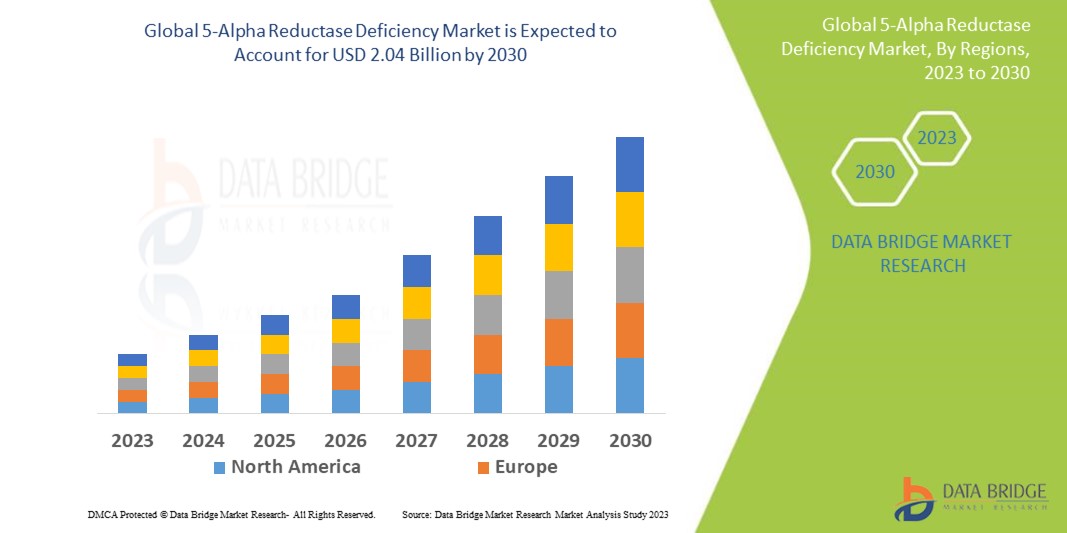This screenshot has height=533, width=1067.
Task: Click the 2030 hexagon badge
Action: 874,172
